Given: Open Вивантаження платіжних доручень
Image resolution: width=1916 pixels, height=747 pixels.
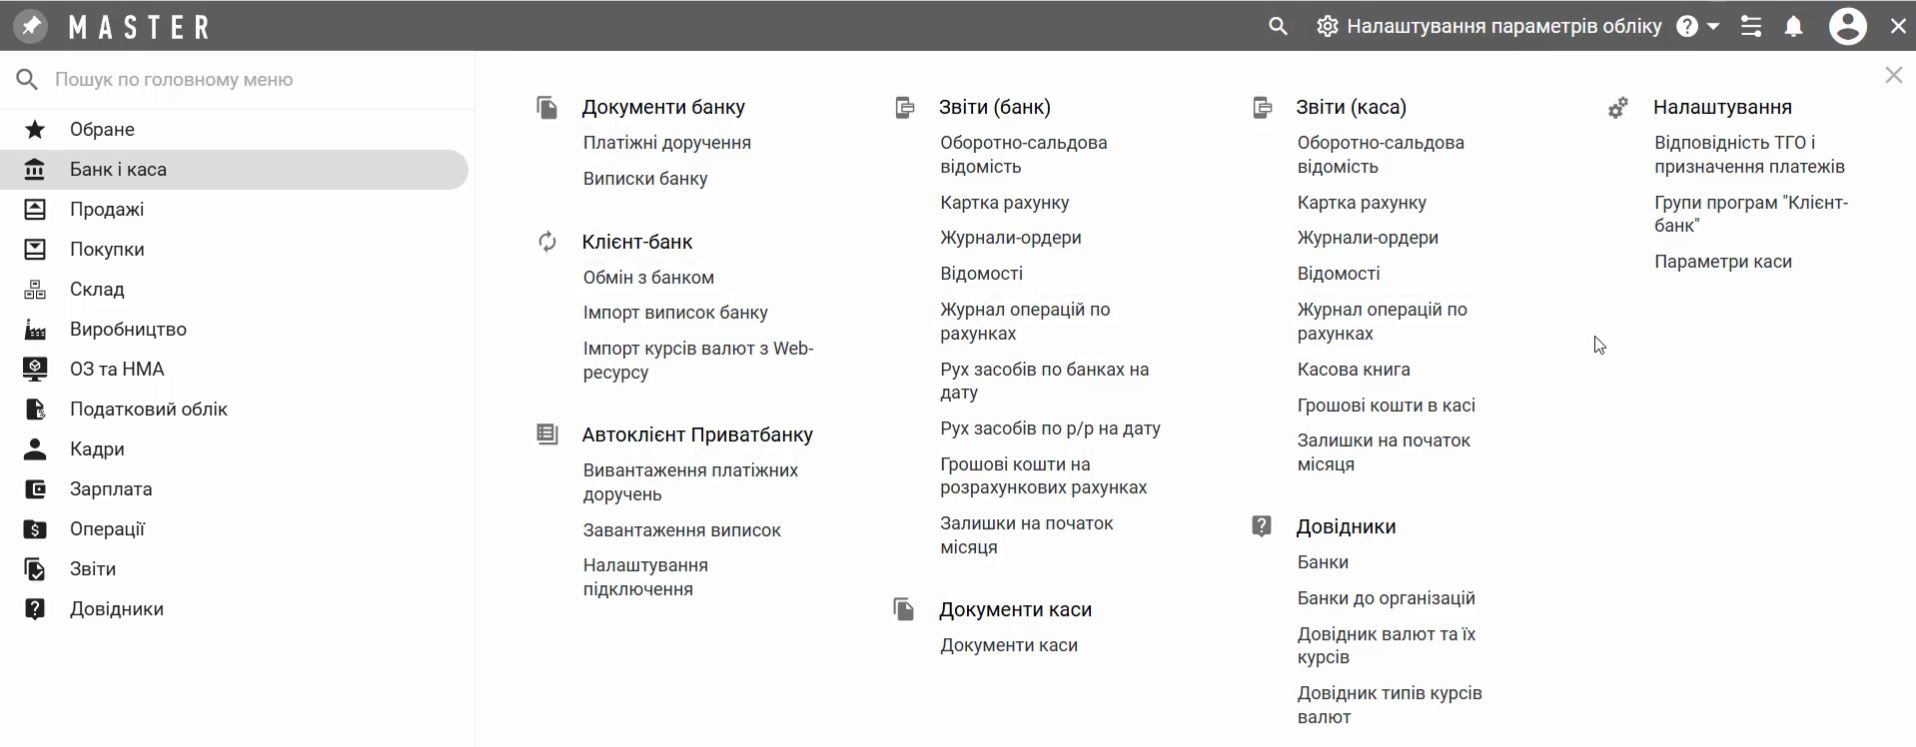Looking at the screenshot, I should pyautogui.click(x=690, y=482).
